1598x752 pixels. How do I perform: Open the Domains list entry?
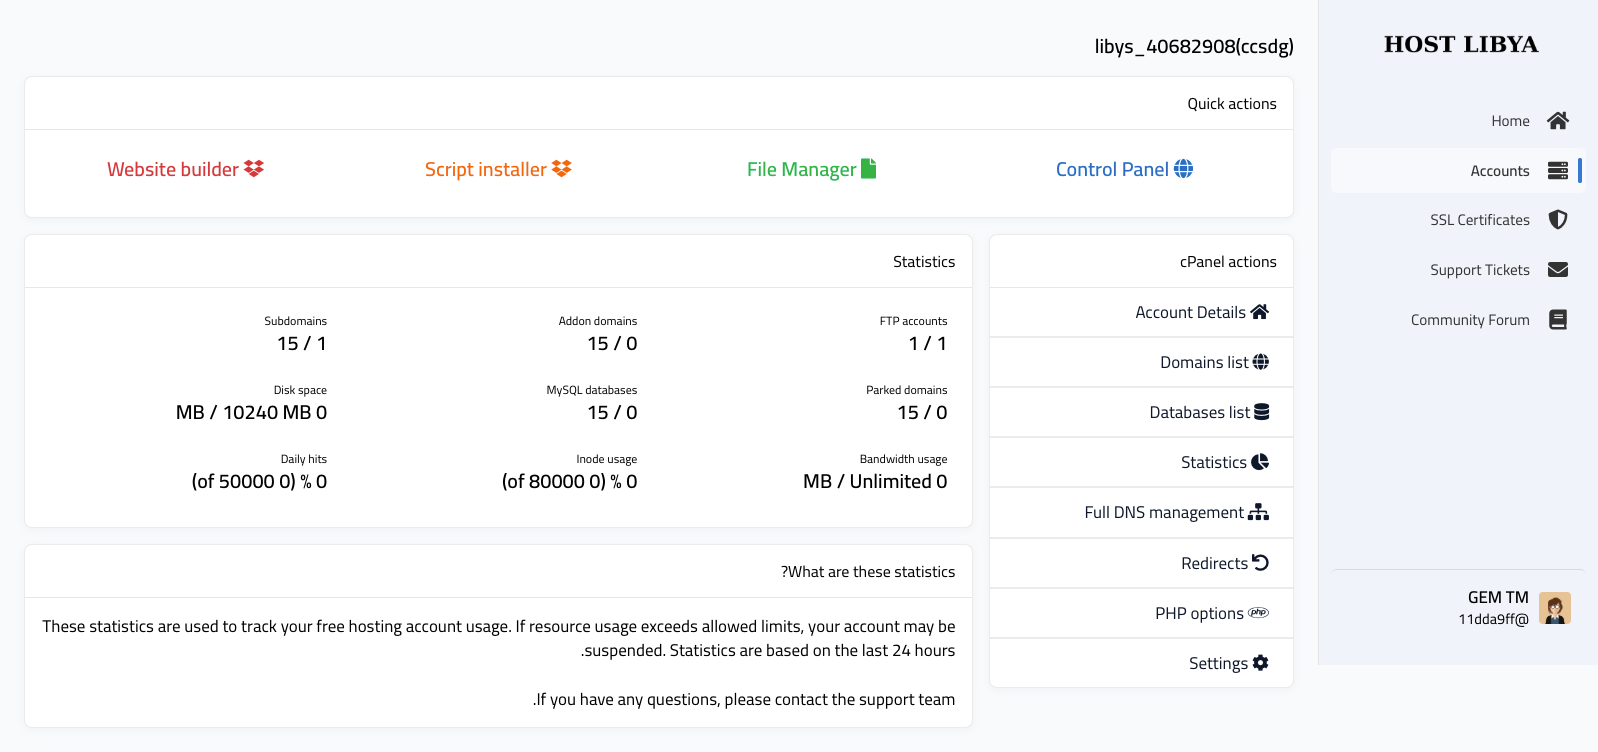click(1203, 363)
